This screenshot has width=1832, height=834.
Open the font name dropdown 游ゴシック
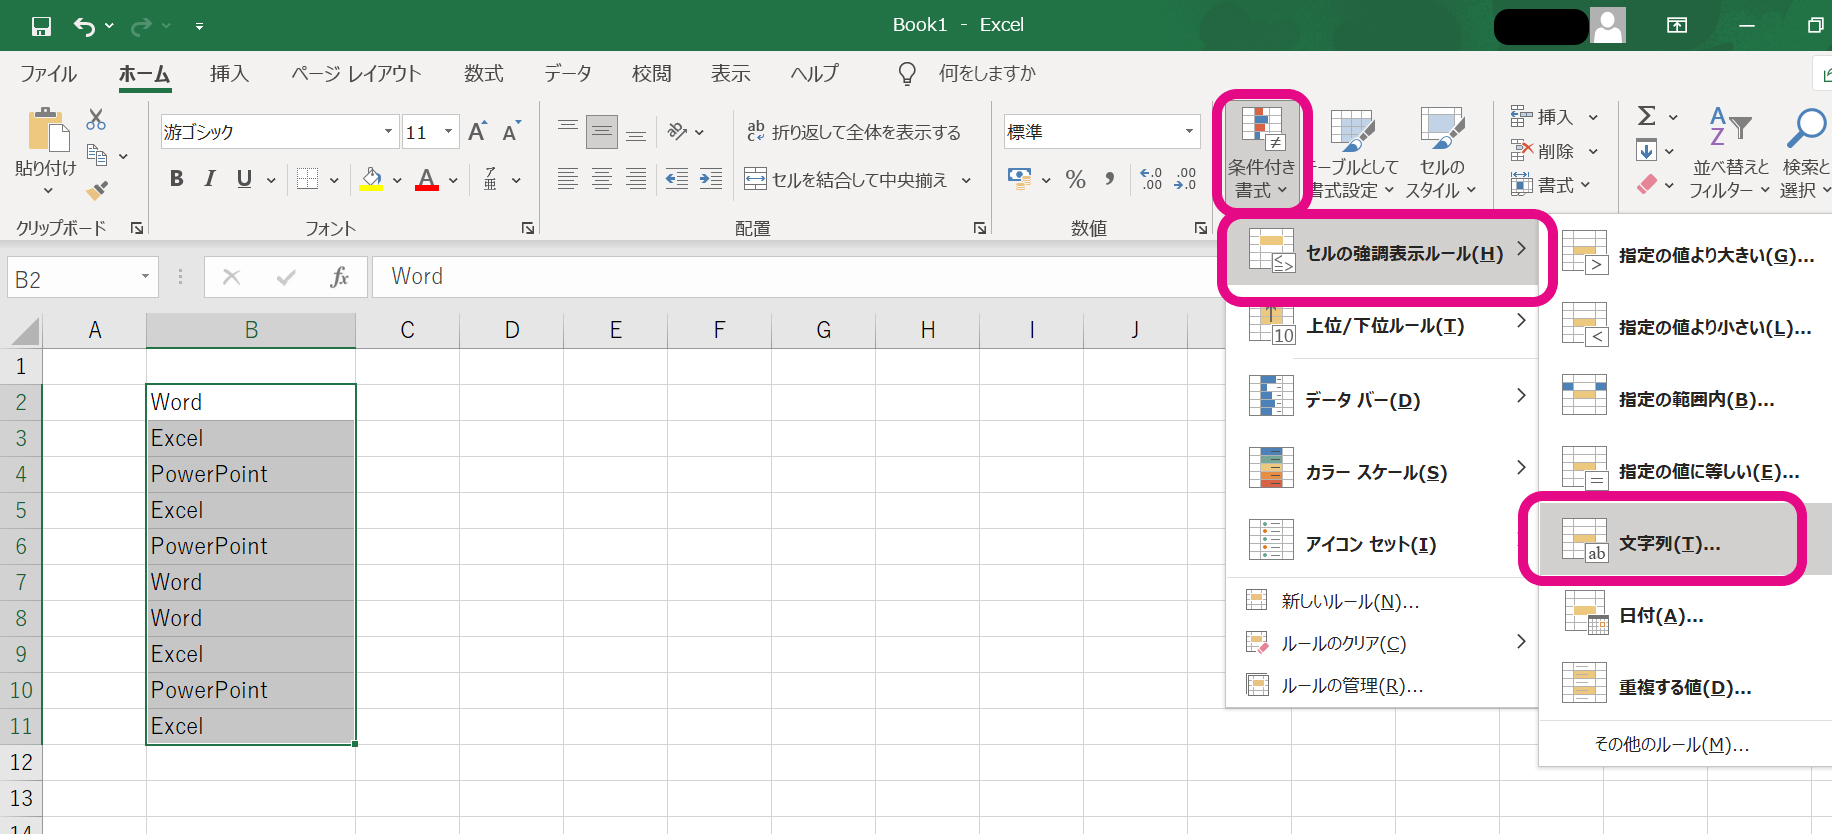click(x=388, y=131)
